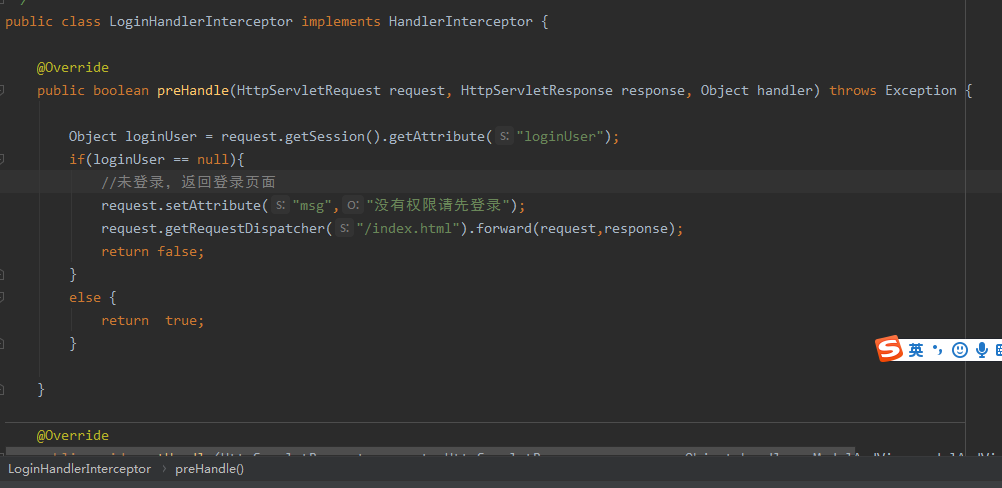Image resolution: width=1002 pixels, height=488 pixels.
Task: Click the HandlerInterceptor interface name after implements
Action: (461, 22)
